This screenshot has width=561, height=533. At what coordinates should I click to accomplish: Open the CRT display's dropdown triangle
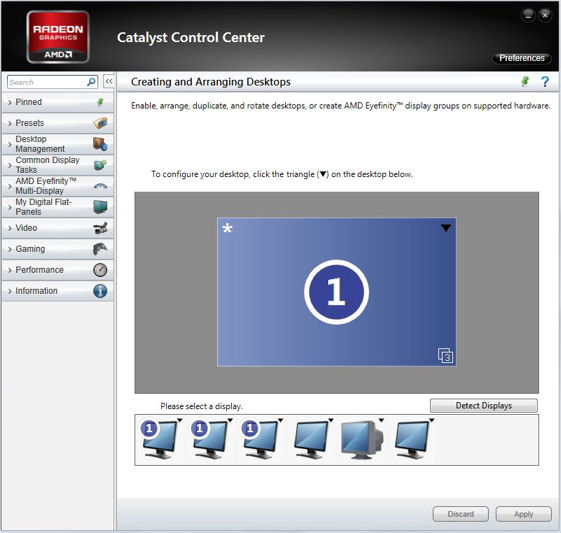coord(381,420)
